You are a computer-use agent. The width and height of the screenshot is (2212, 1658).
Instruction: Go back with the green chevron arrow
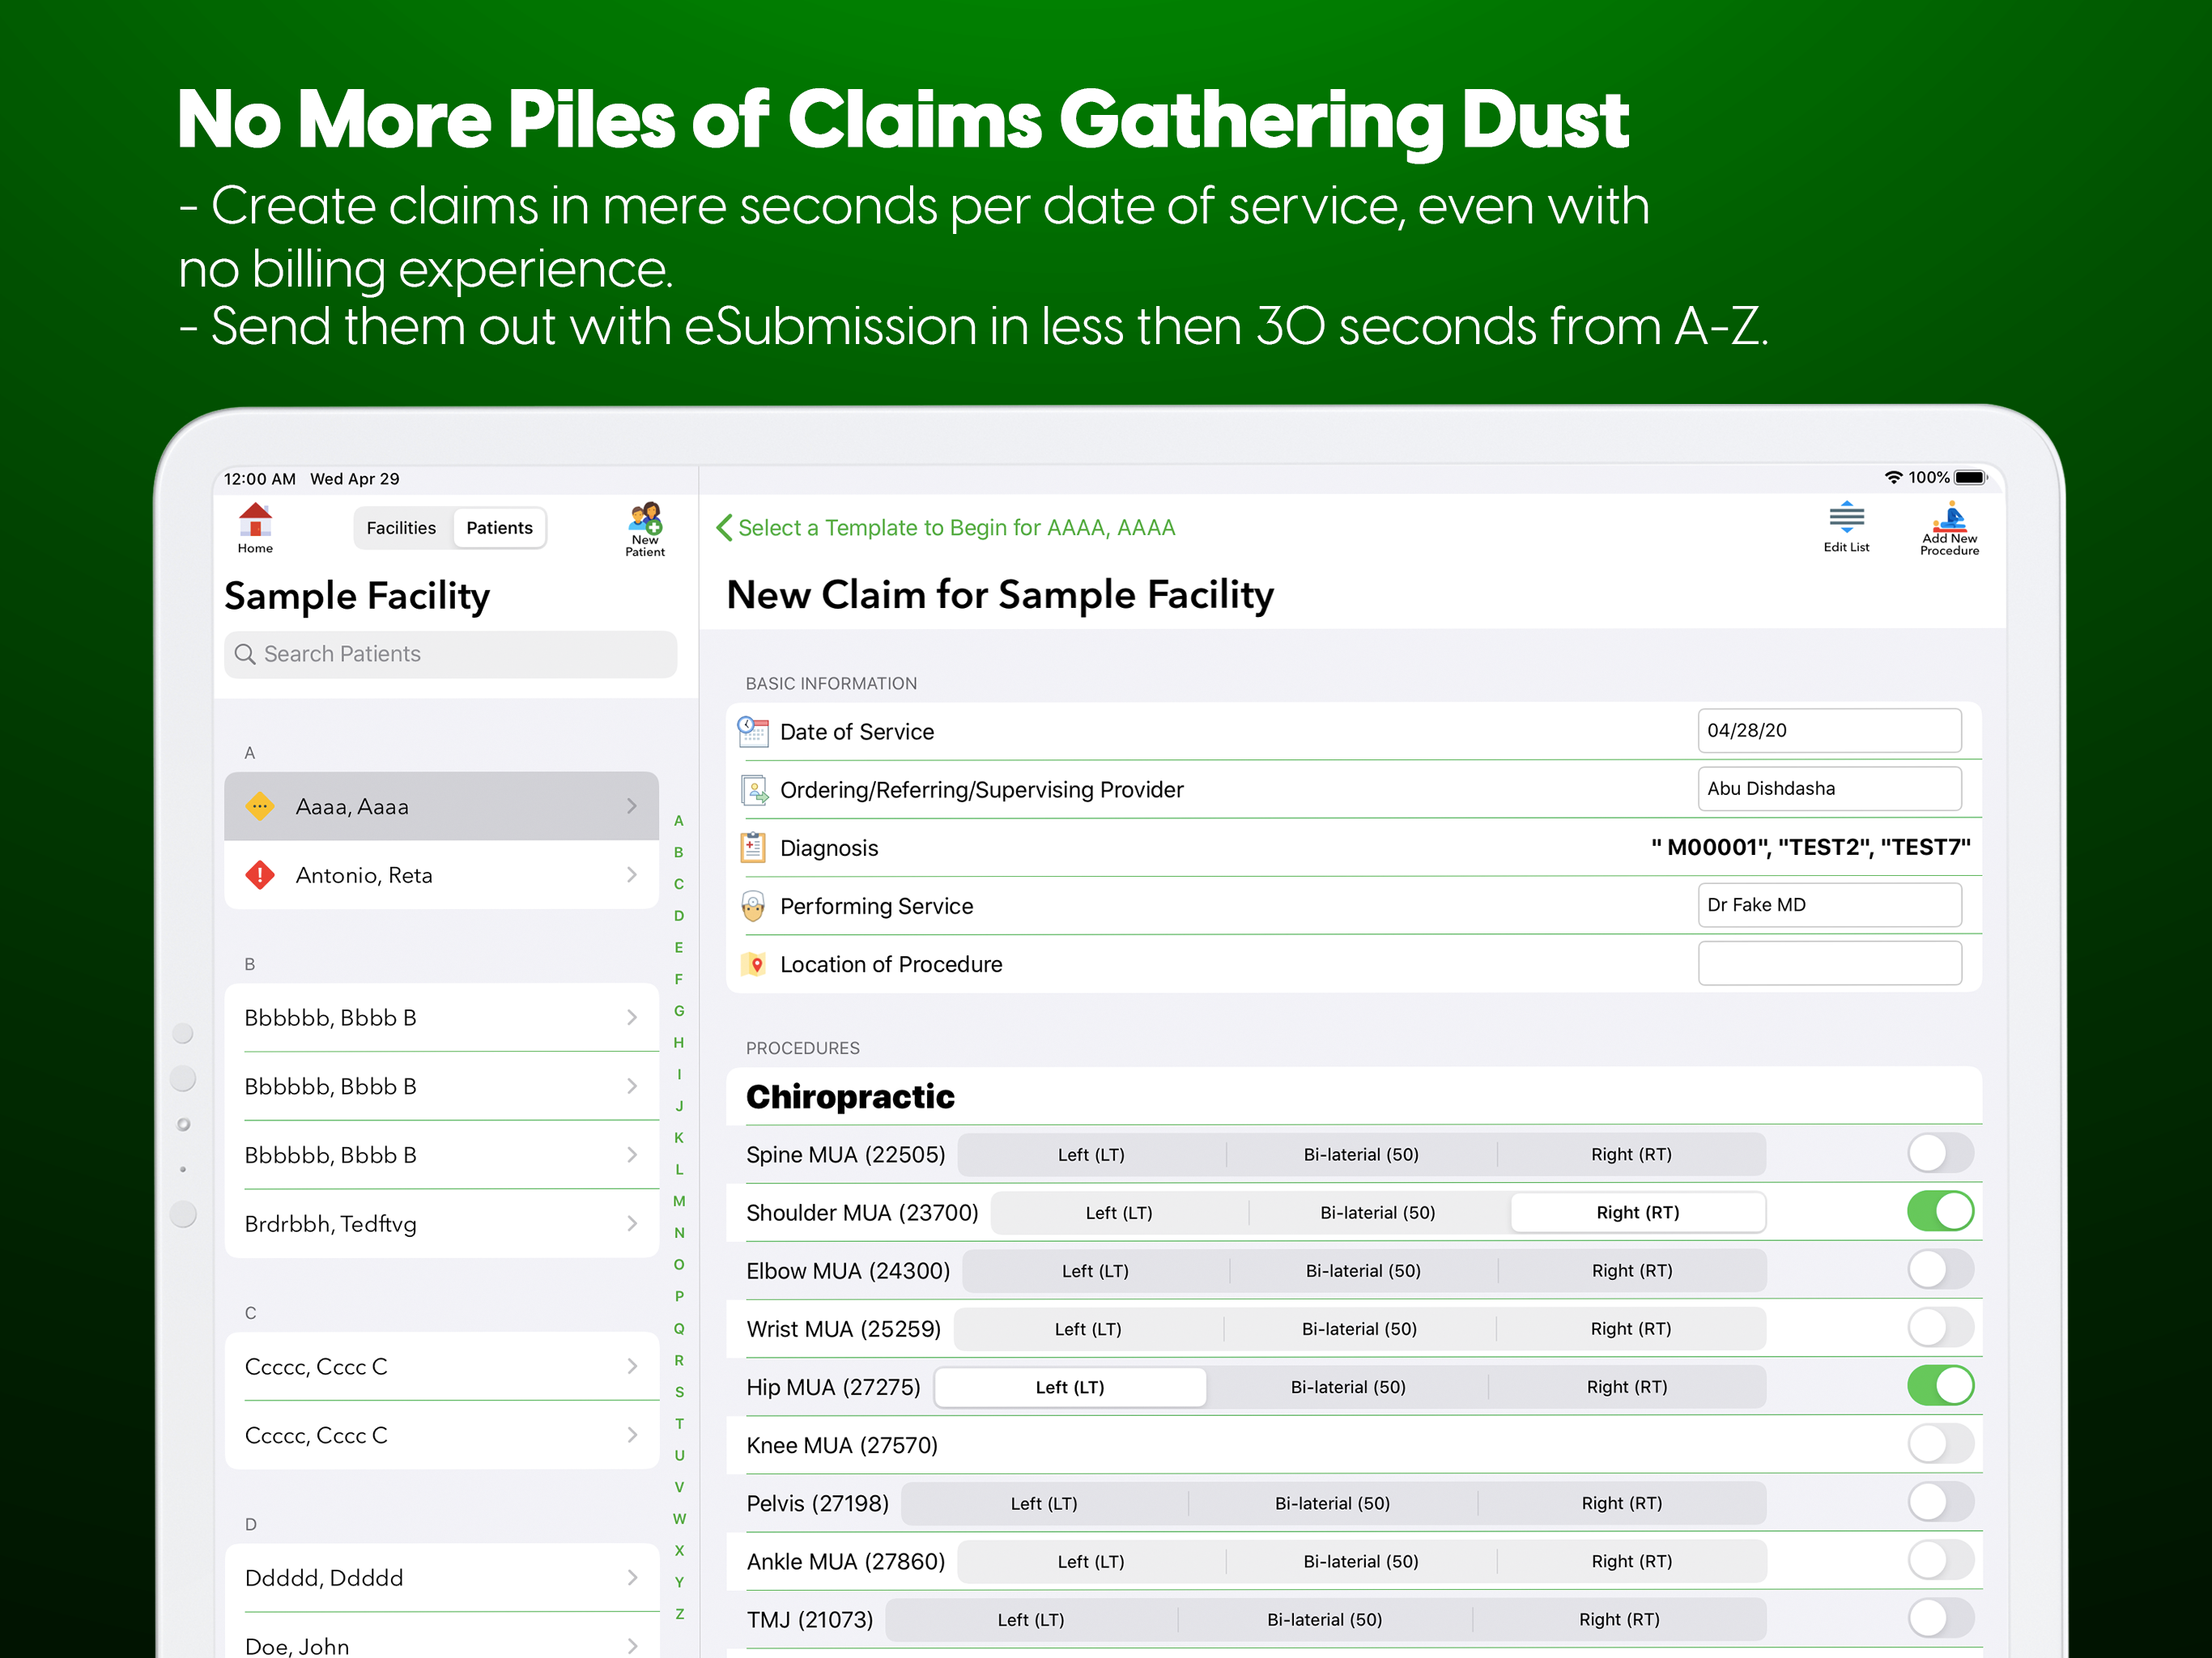(x=724, y=527)
